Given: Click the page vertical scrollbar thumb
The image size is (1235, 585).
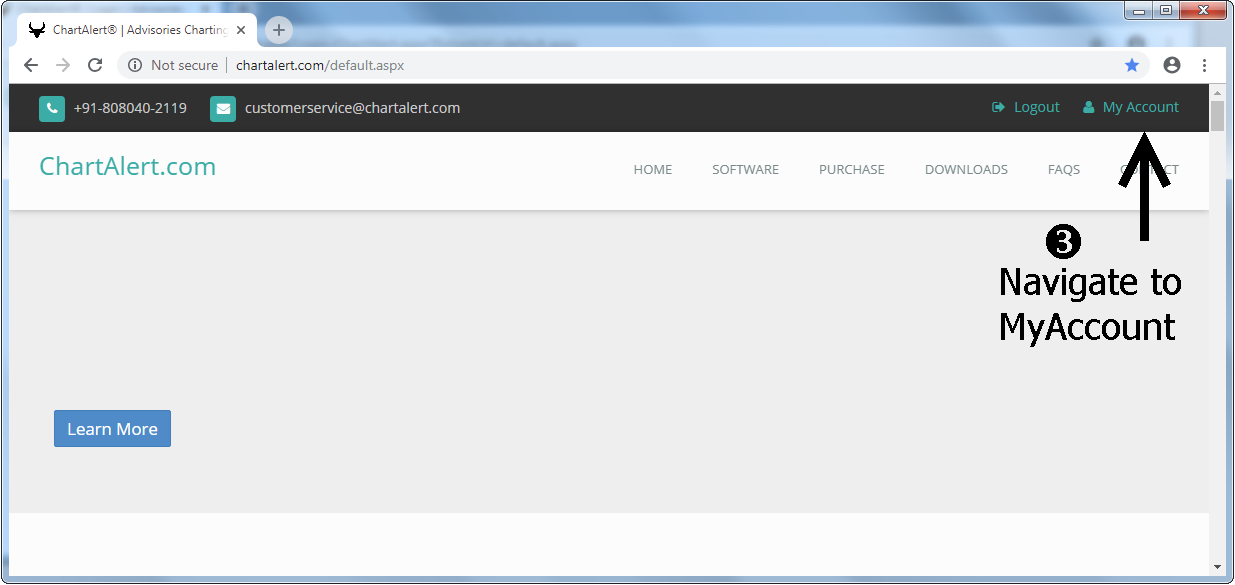Looking at the screenshot, I should tap(1217, 116).
